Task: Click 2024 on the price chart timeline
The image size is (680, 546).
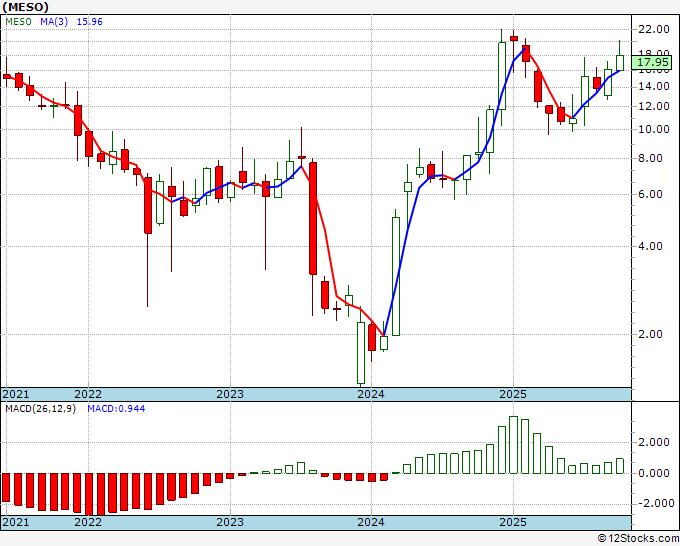Action: 371,394
